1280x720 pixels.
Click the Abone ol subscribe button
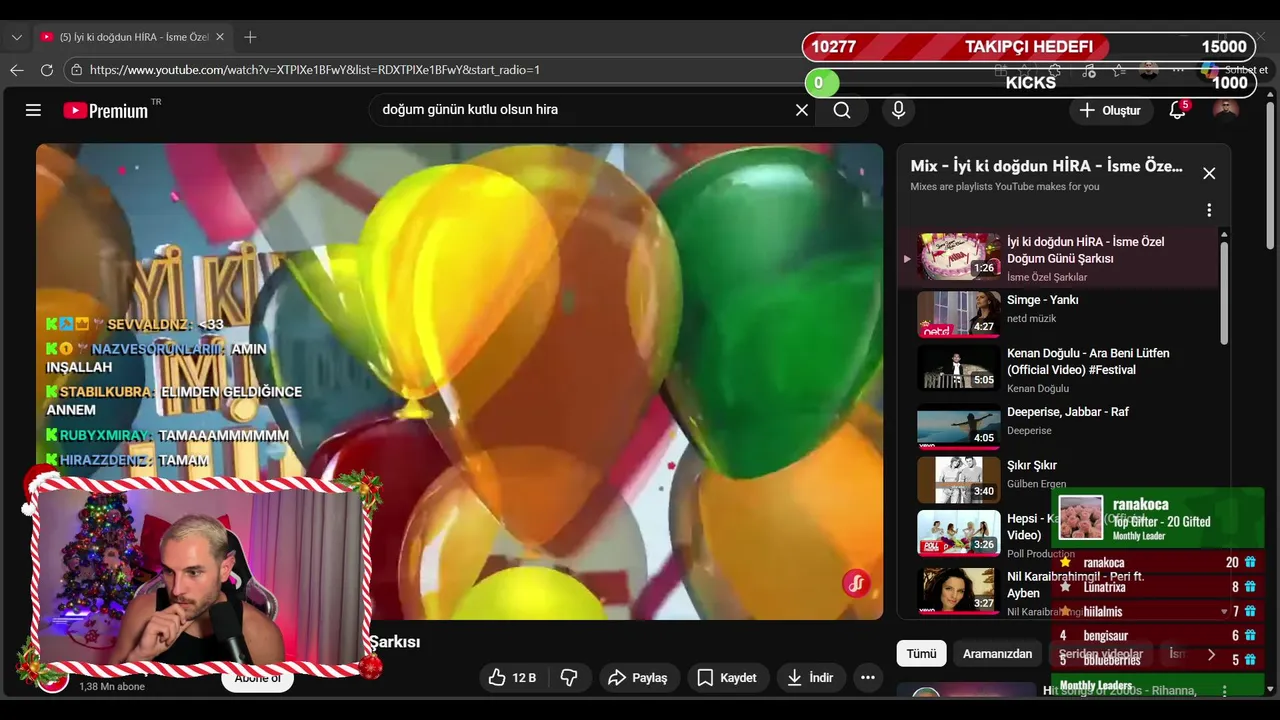pyautogui.click(x=258, y=678)
